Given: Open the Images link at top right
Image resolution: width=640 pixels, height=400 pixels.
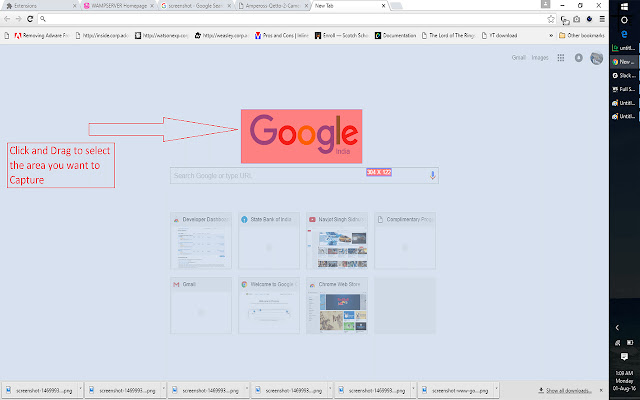Looking at the screenshot, I should [x=539, y=58].
